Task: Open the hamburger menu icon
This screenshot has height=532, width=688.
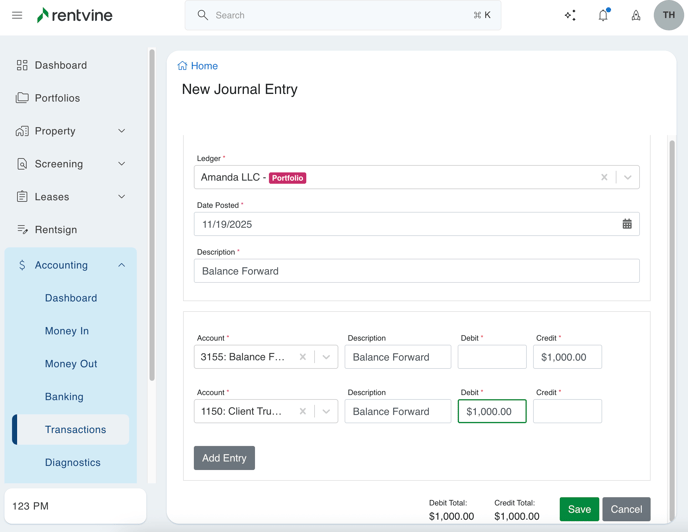Action: pyautogui.click(x=17, y=16)
